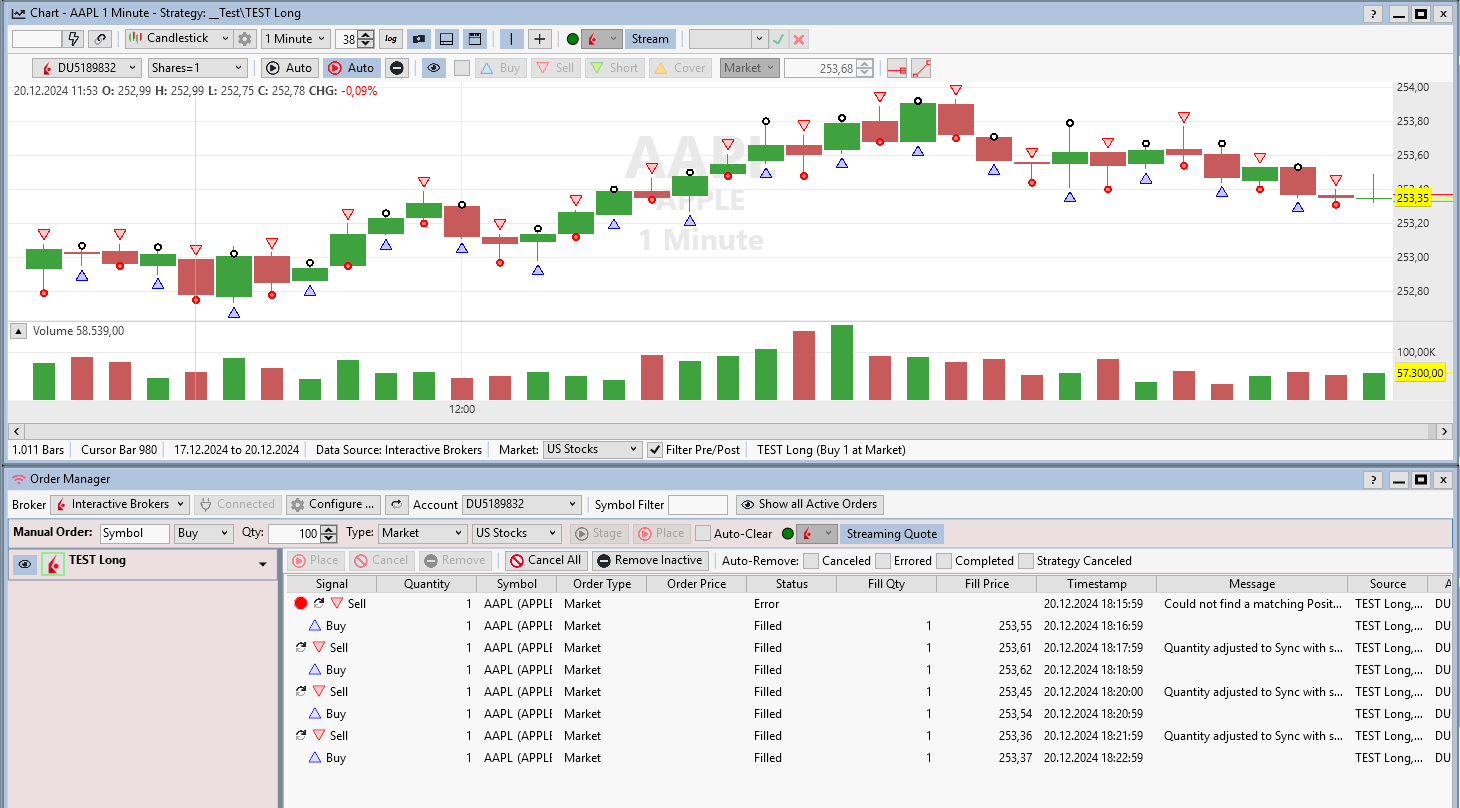Click the Manual Order Symbol input field
This screenshot has width=1460, height=808.
[x=134, y=534]
